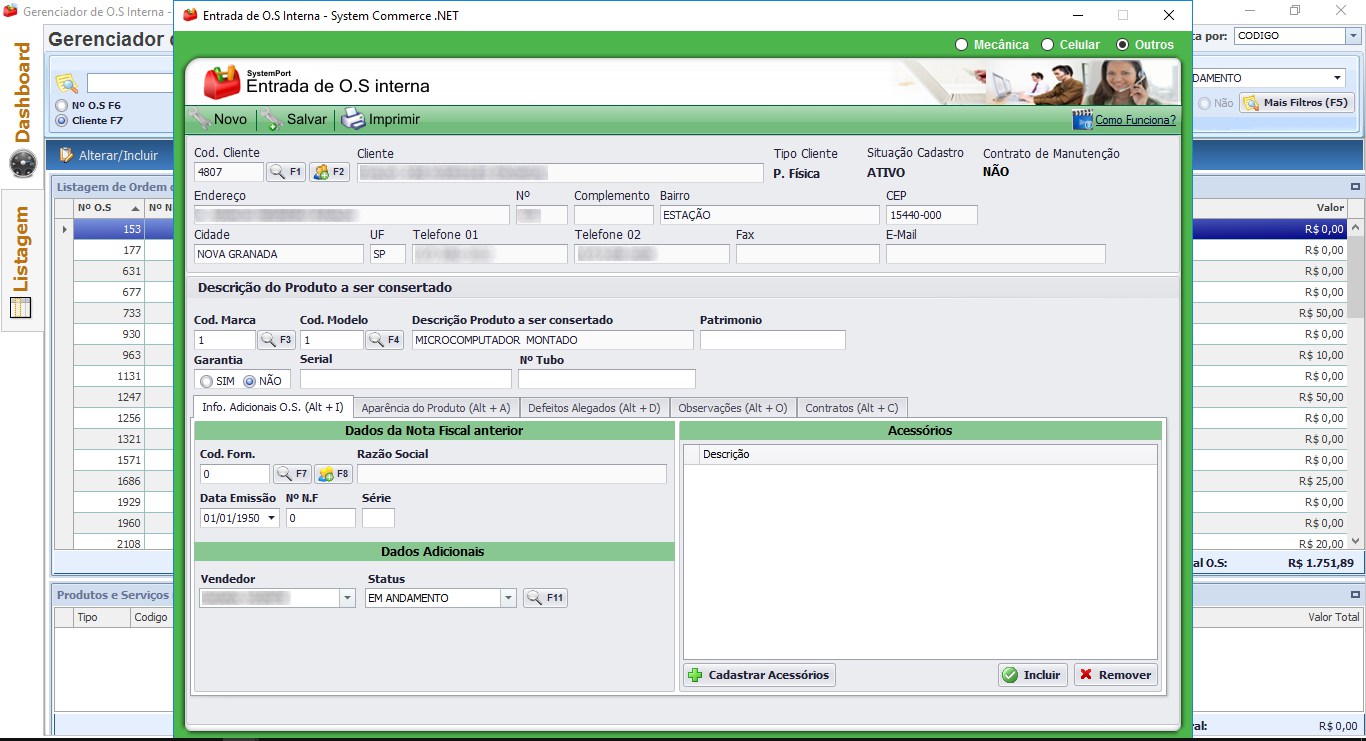Open the Status dropdown
Image resolution: width=1366 pixels, height=741 pixels.
(508, 598)
